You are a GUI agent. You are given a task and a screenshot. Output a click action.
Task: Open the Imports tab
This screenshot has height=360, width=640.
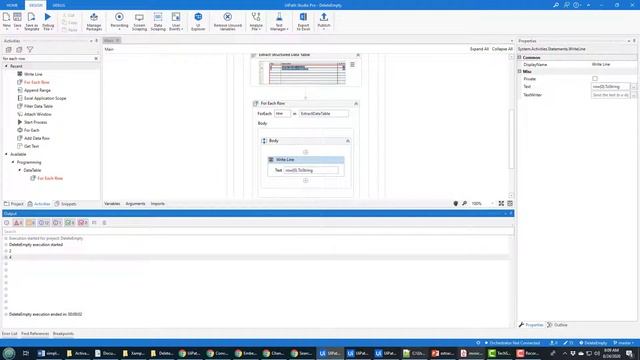158,204
